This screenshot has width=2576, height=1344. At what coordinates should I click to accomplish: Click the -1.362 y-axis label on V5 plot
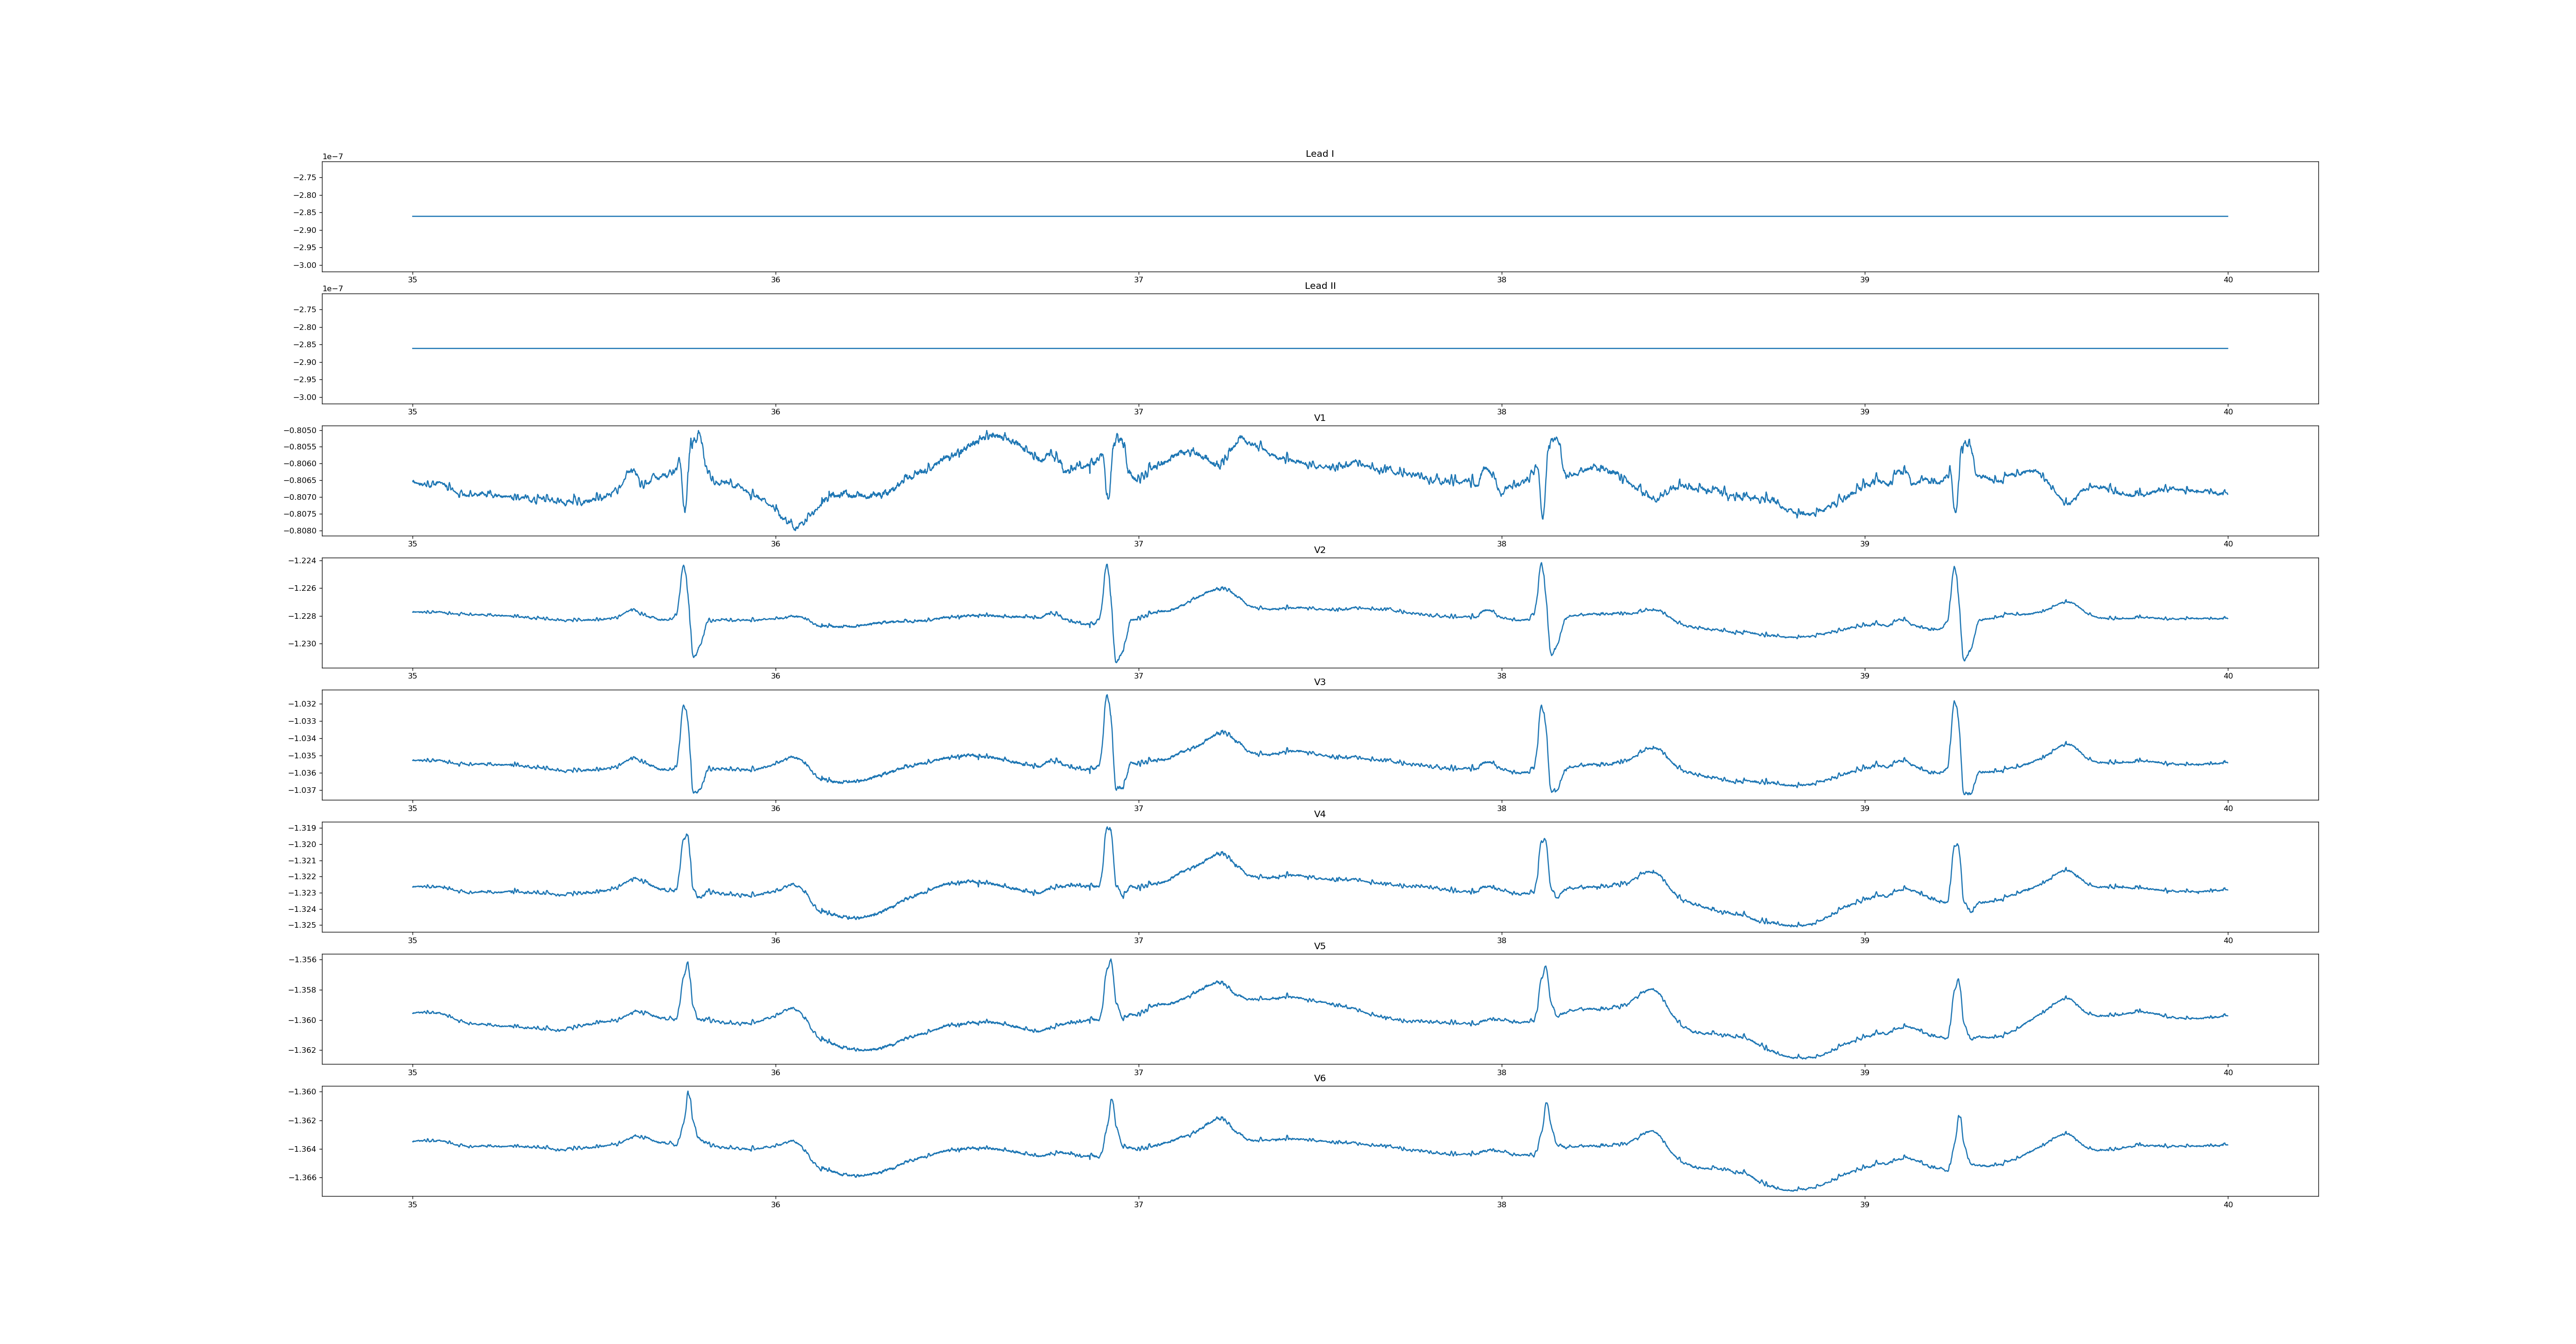(303, 1050)
